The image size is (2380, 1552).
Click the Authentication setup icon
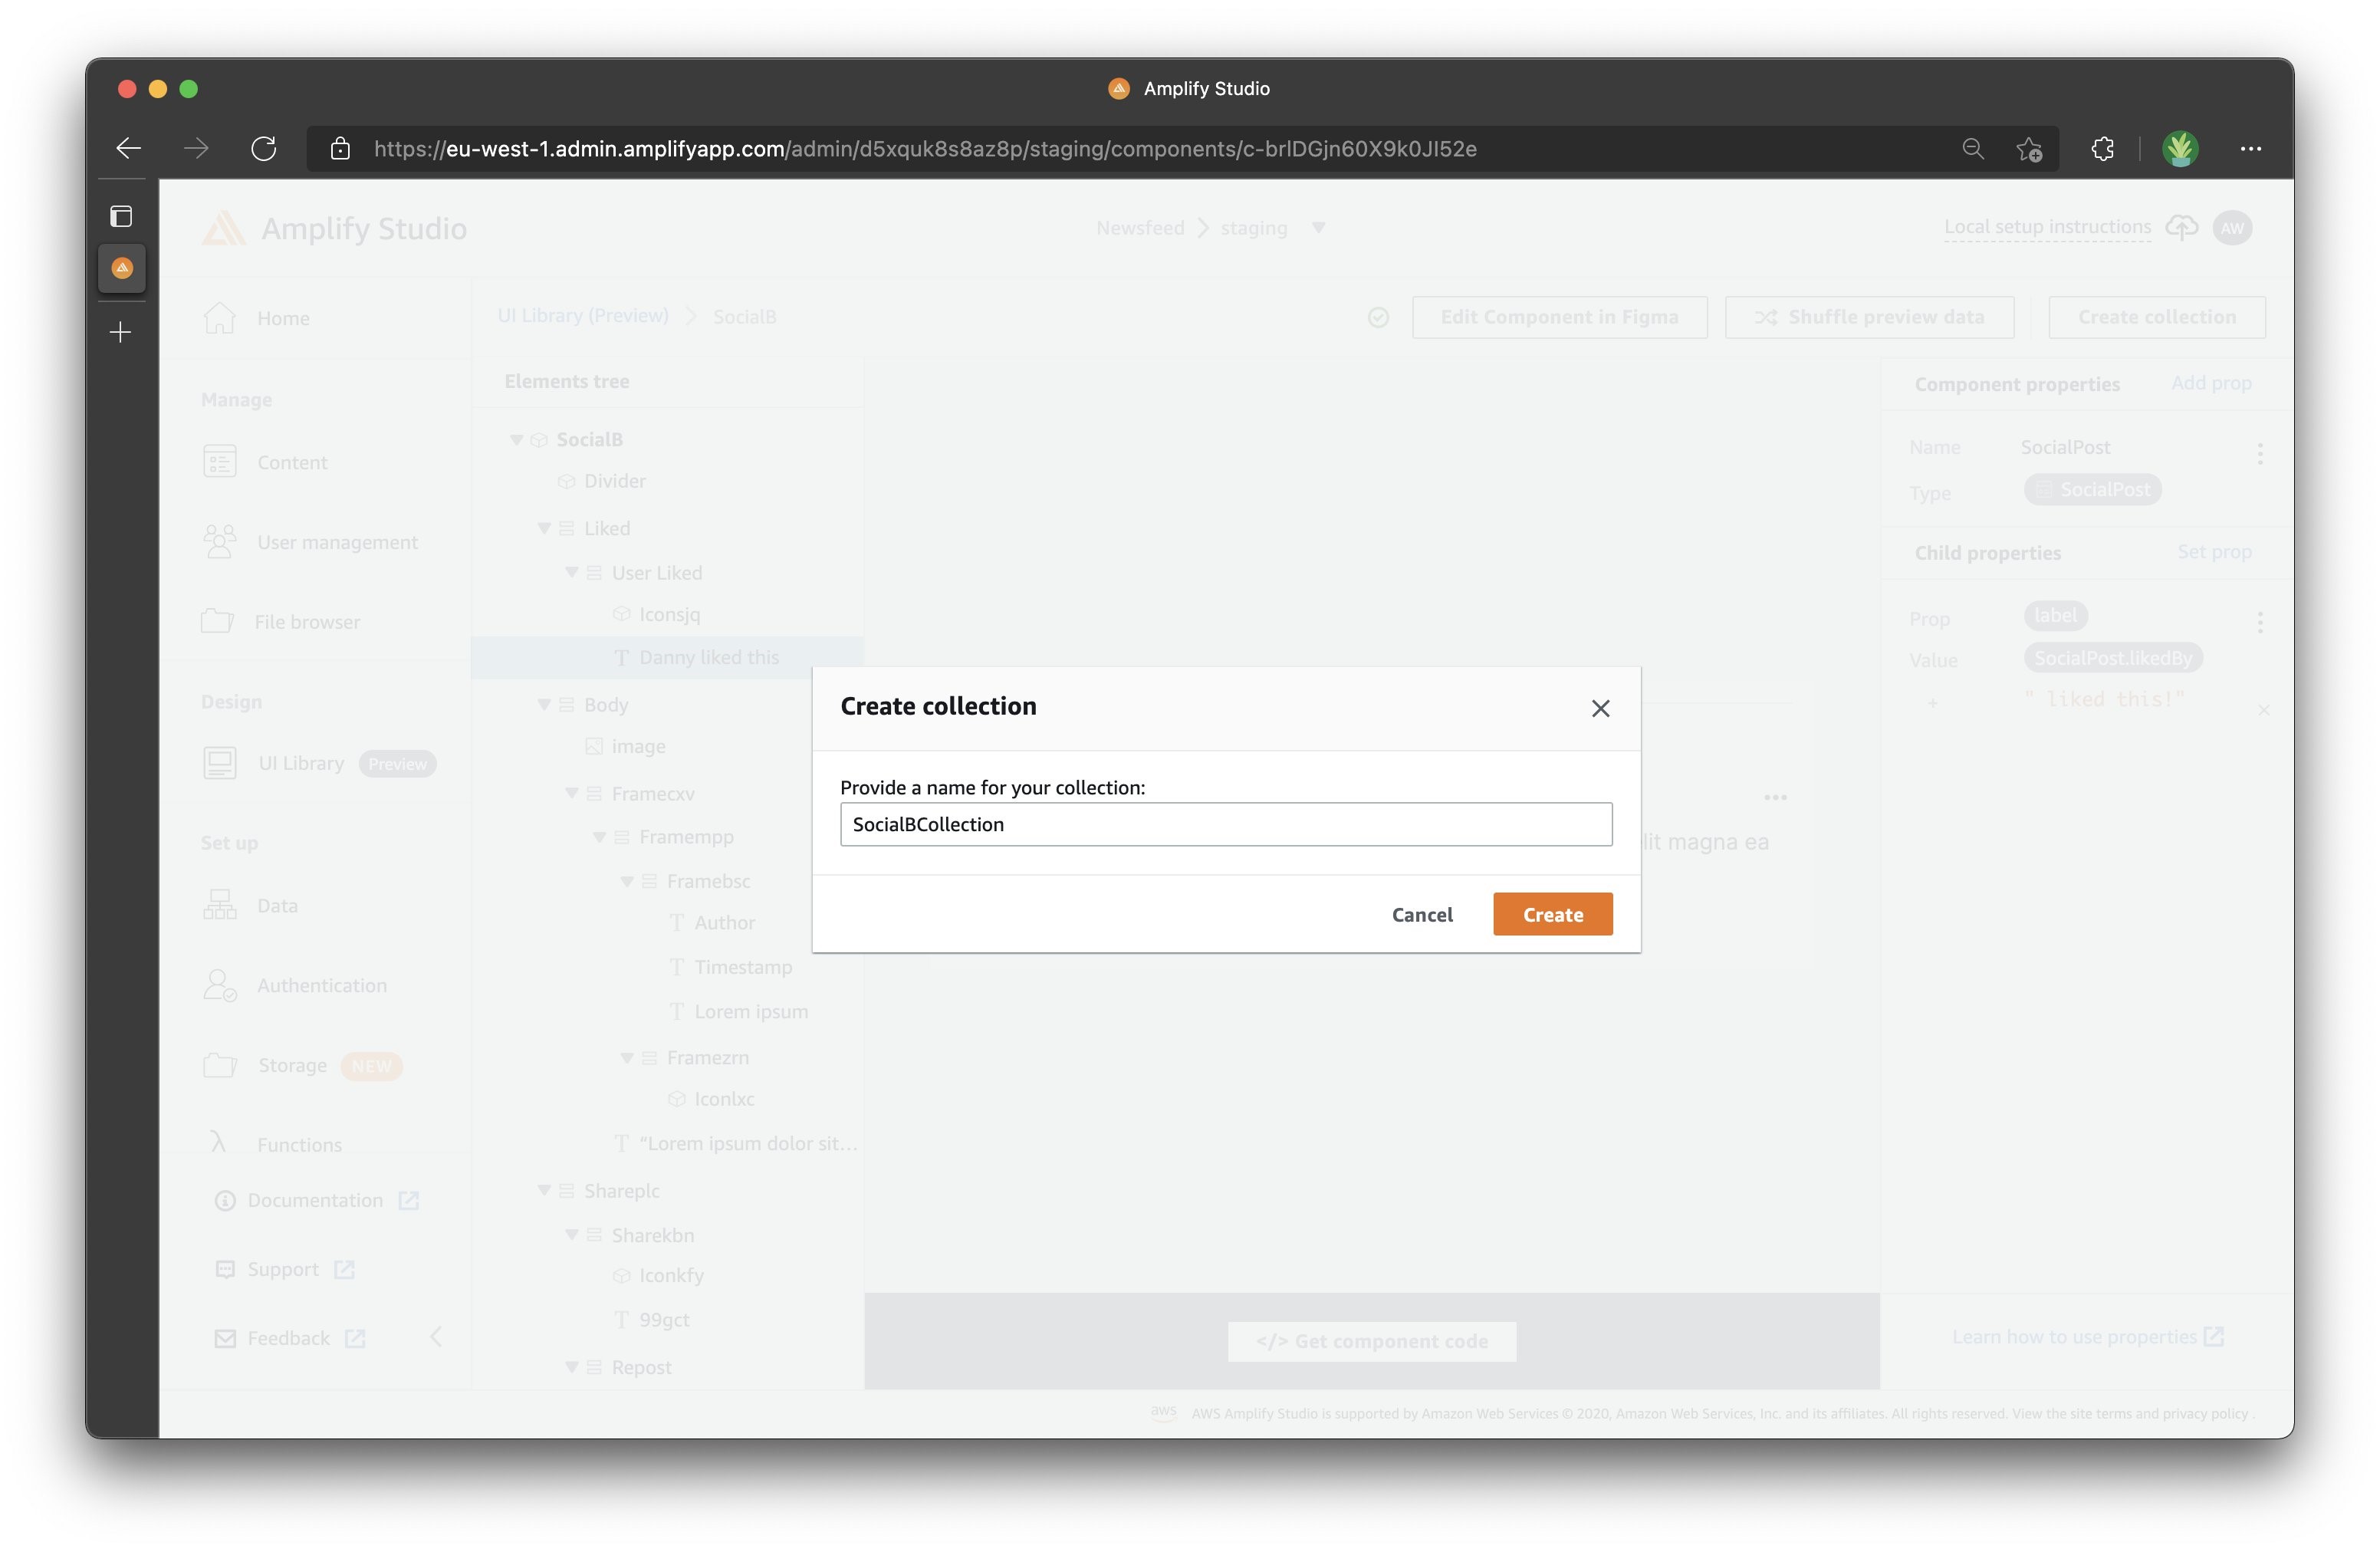[x=220, y=985]
